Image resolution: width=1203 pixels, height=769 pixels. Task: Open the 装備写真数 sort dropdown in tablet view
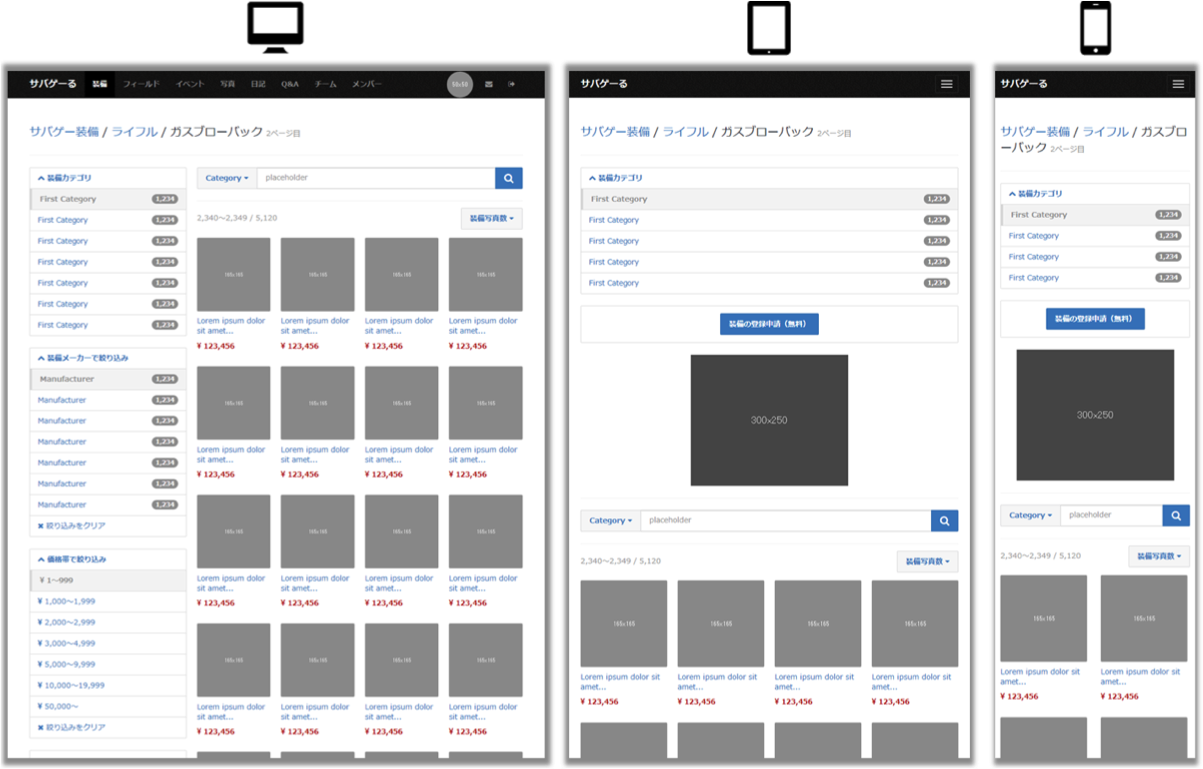click(928, 561)
